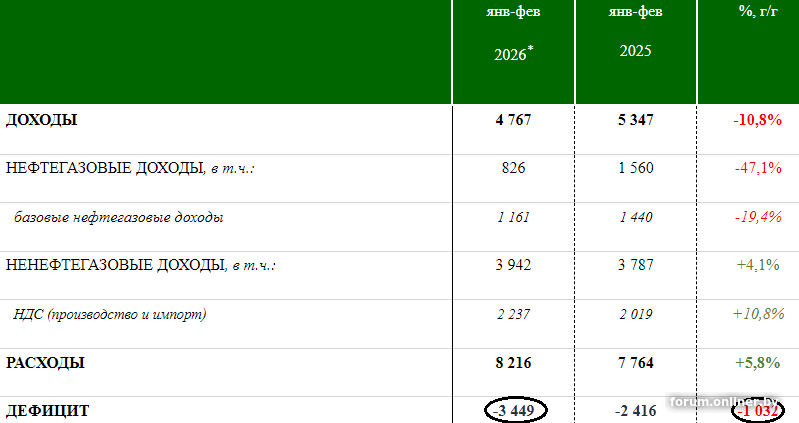The image size is (799, 423).
Task: Select the 1 560 oil-gas value
Action: click(x=635, y=168)
